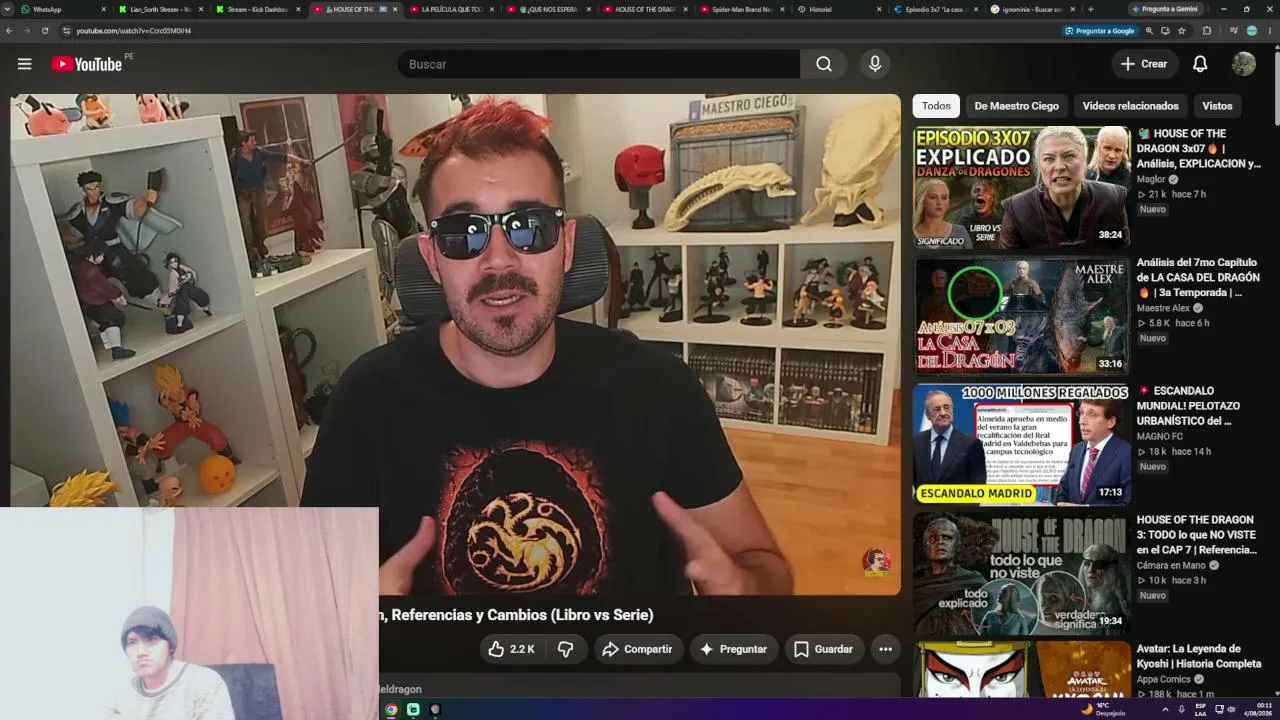Select the Vistos filter chip
The height and width of the screenshot is (720, 1280).
[x=1217, y=106]
